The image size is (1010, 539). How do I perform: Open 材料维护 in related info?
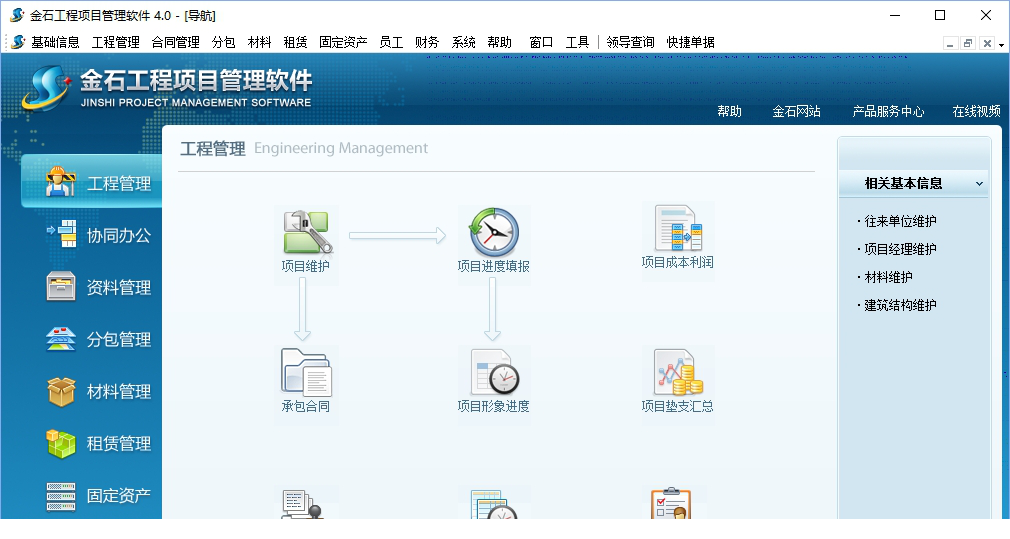tap(888, 278)
